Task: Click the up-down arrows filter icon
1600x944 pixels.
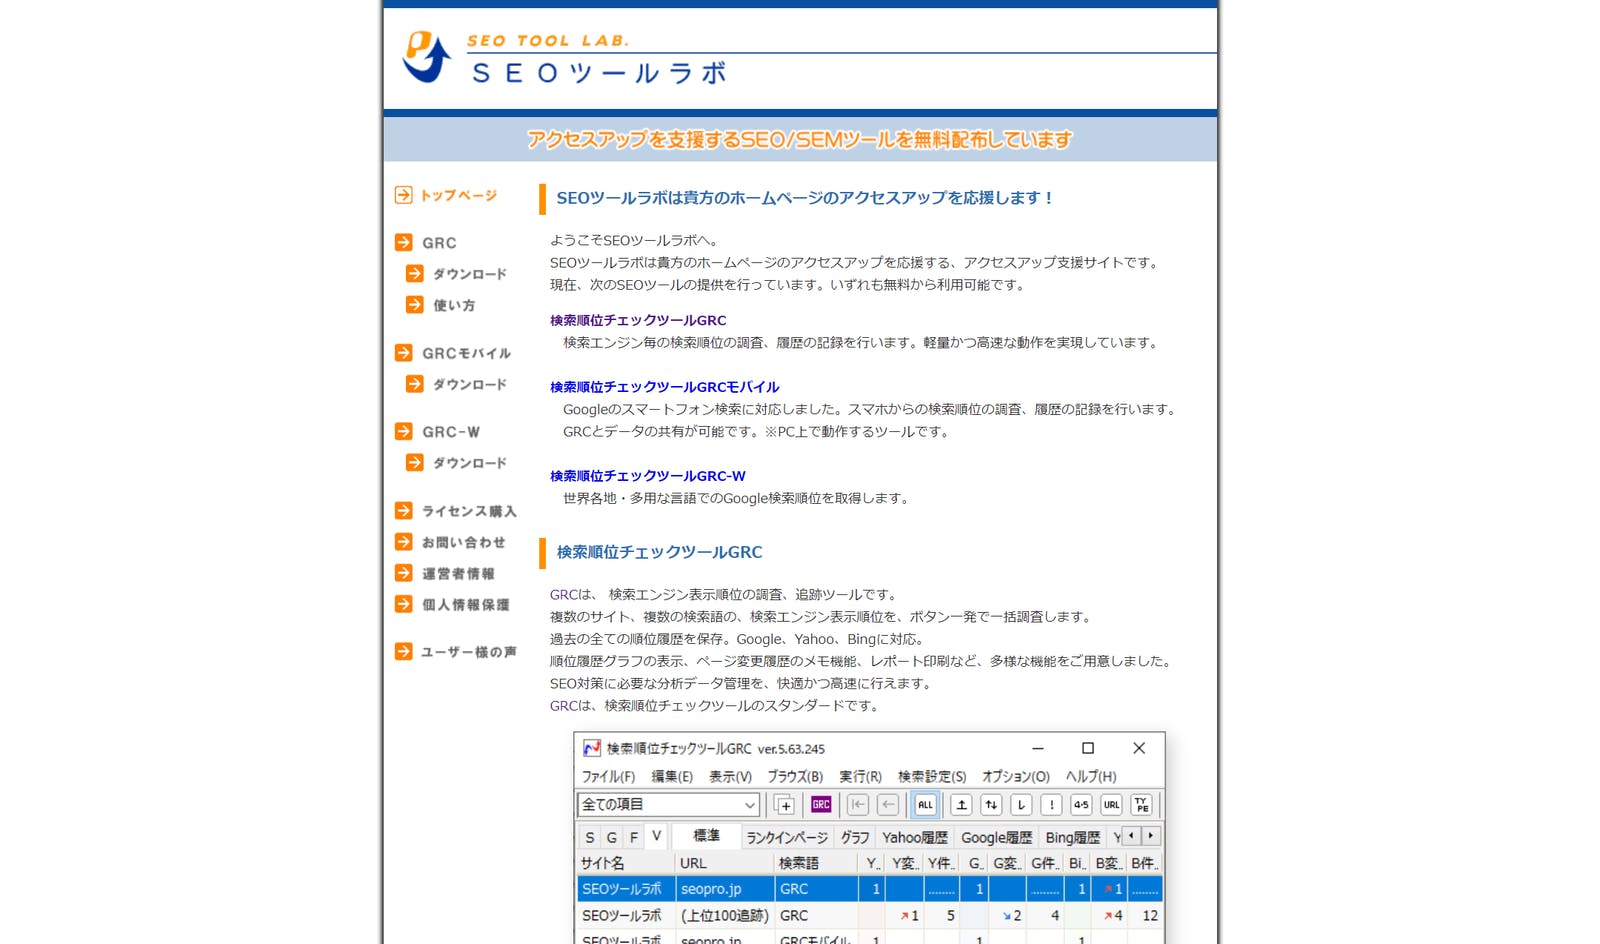Action: pyautogui.click(x=991, y=805)
